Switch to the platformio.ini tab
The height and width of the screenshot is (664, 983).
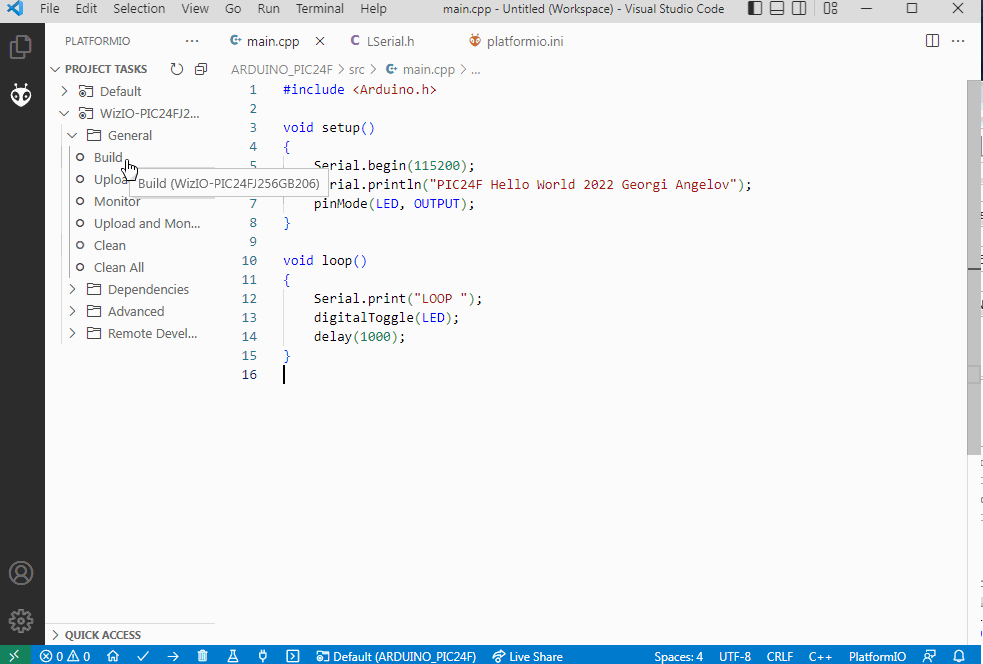click(524, 41)
